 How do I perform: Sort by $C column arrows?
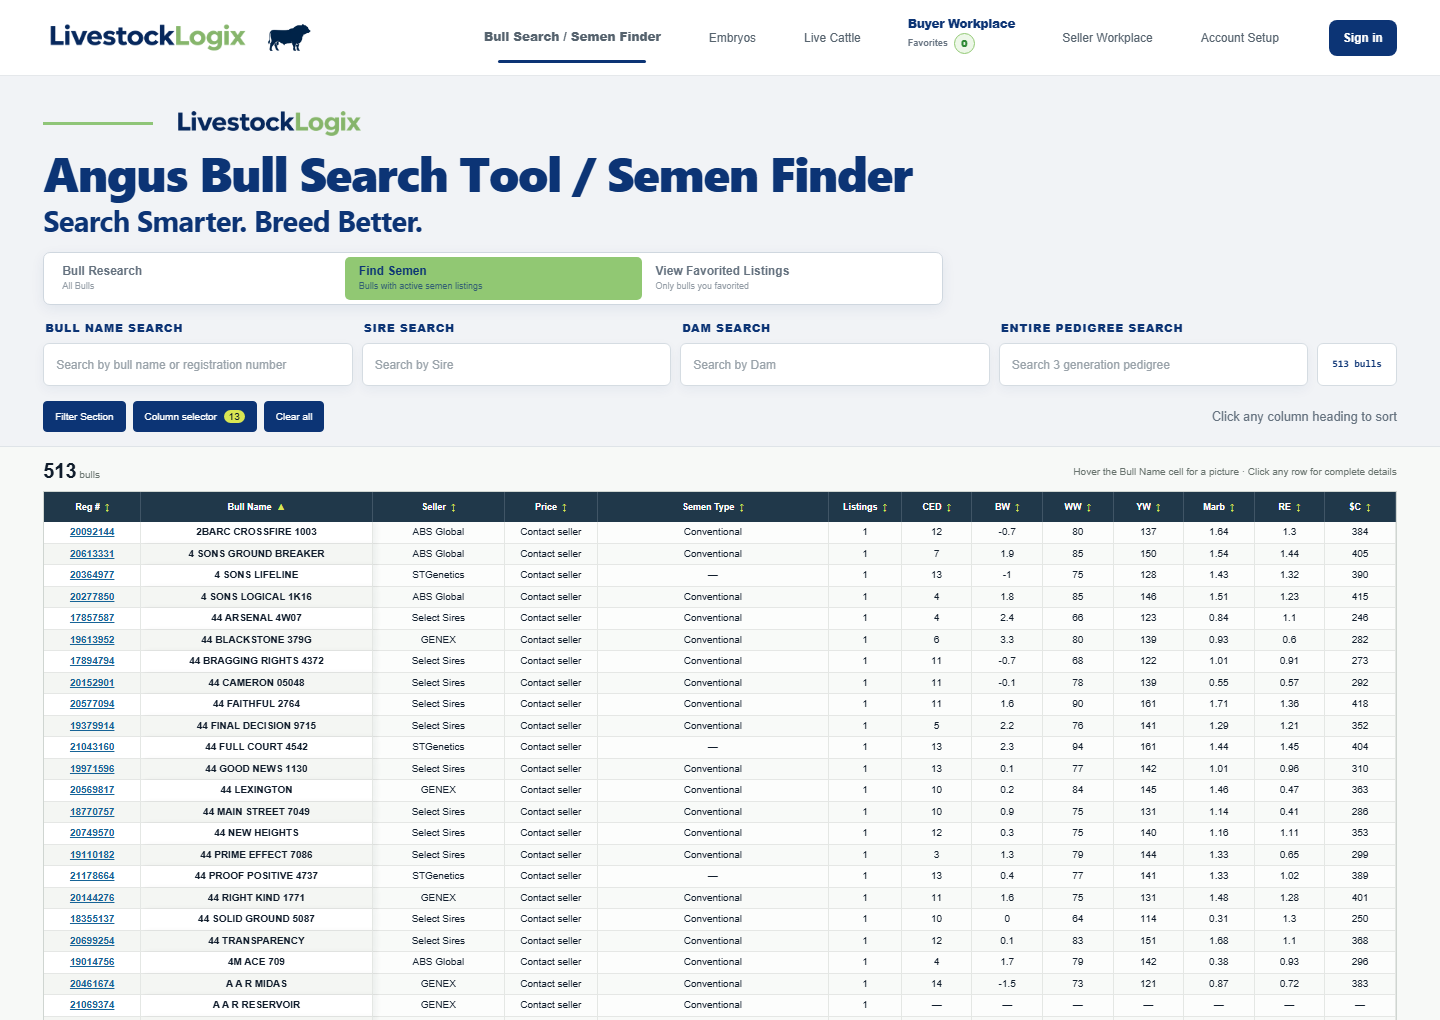[1368, 508]
